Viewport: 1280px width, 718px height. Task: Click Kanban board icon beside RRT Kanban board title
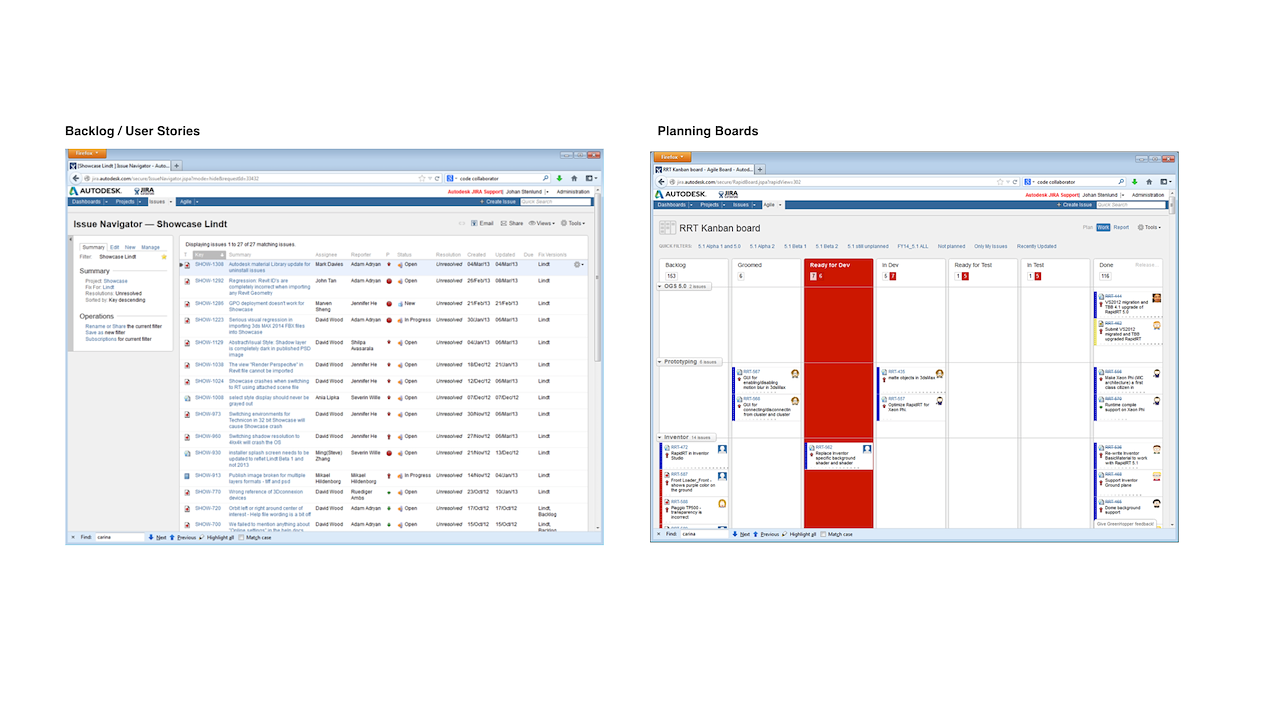tap(667, 228)
